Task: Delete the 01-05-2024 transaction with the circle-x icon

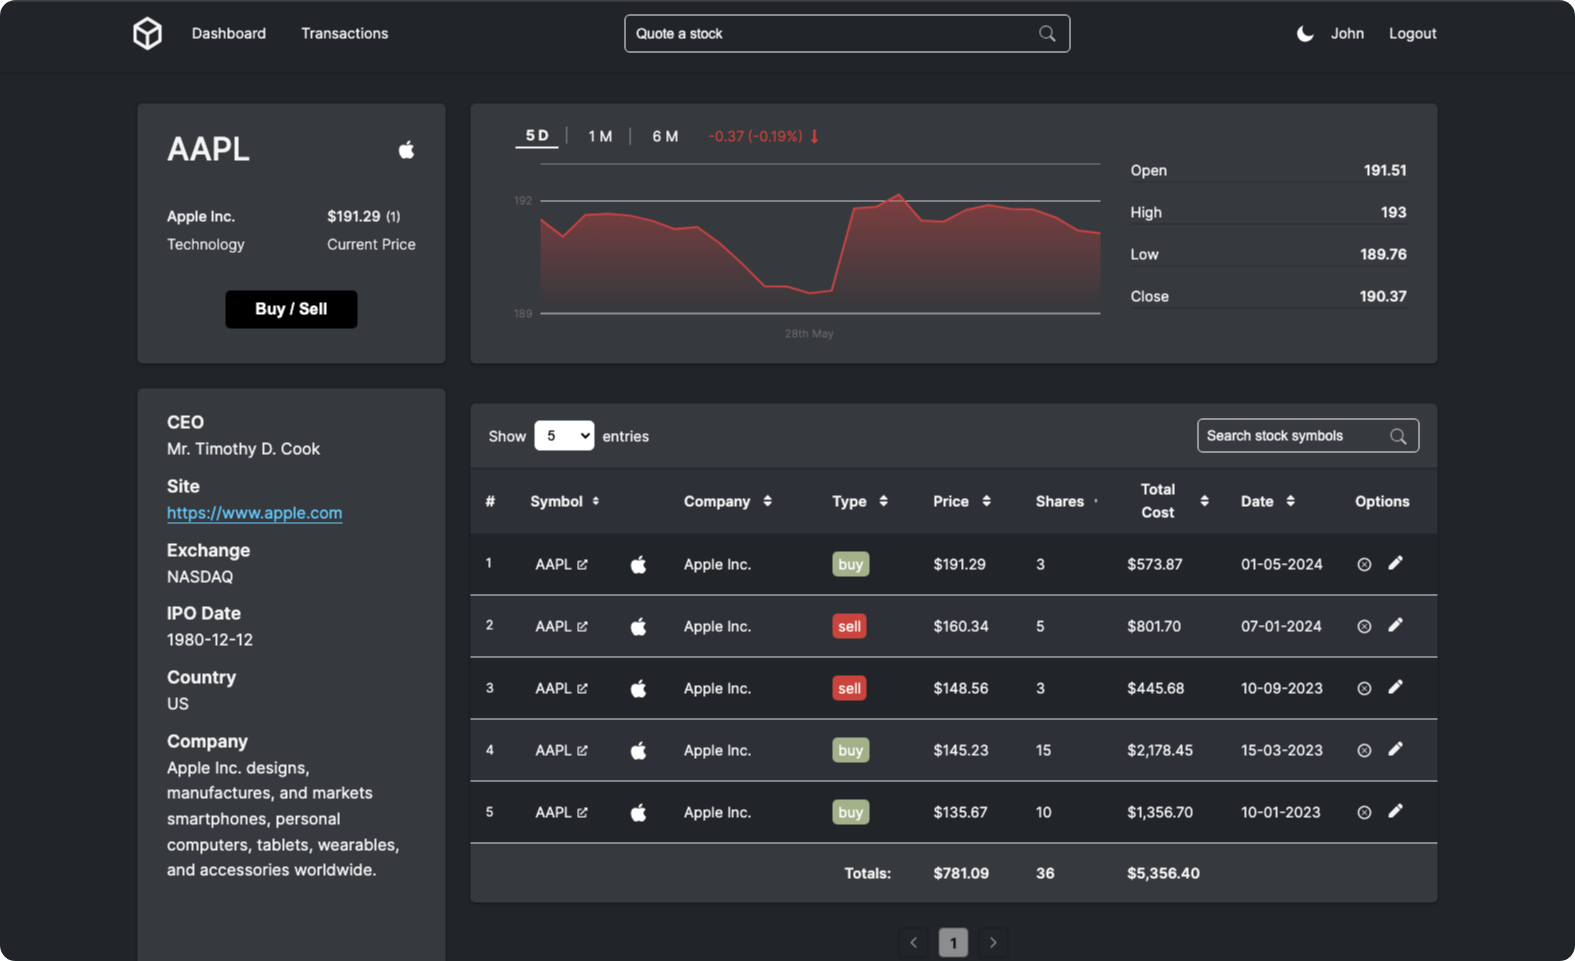Action: [1364, 564]
